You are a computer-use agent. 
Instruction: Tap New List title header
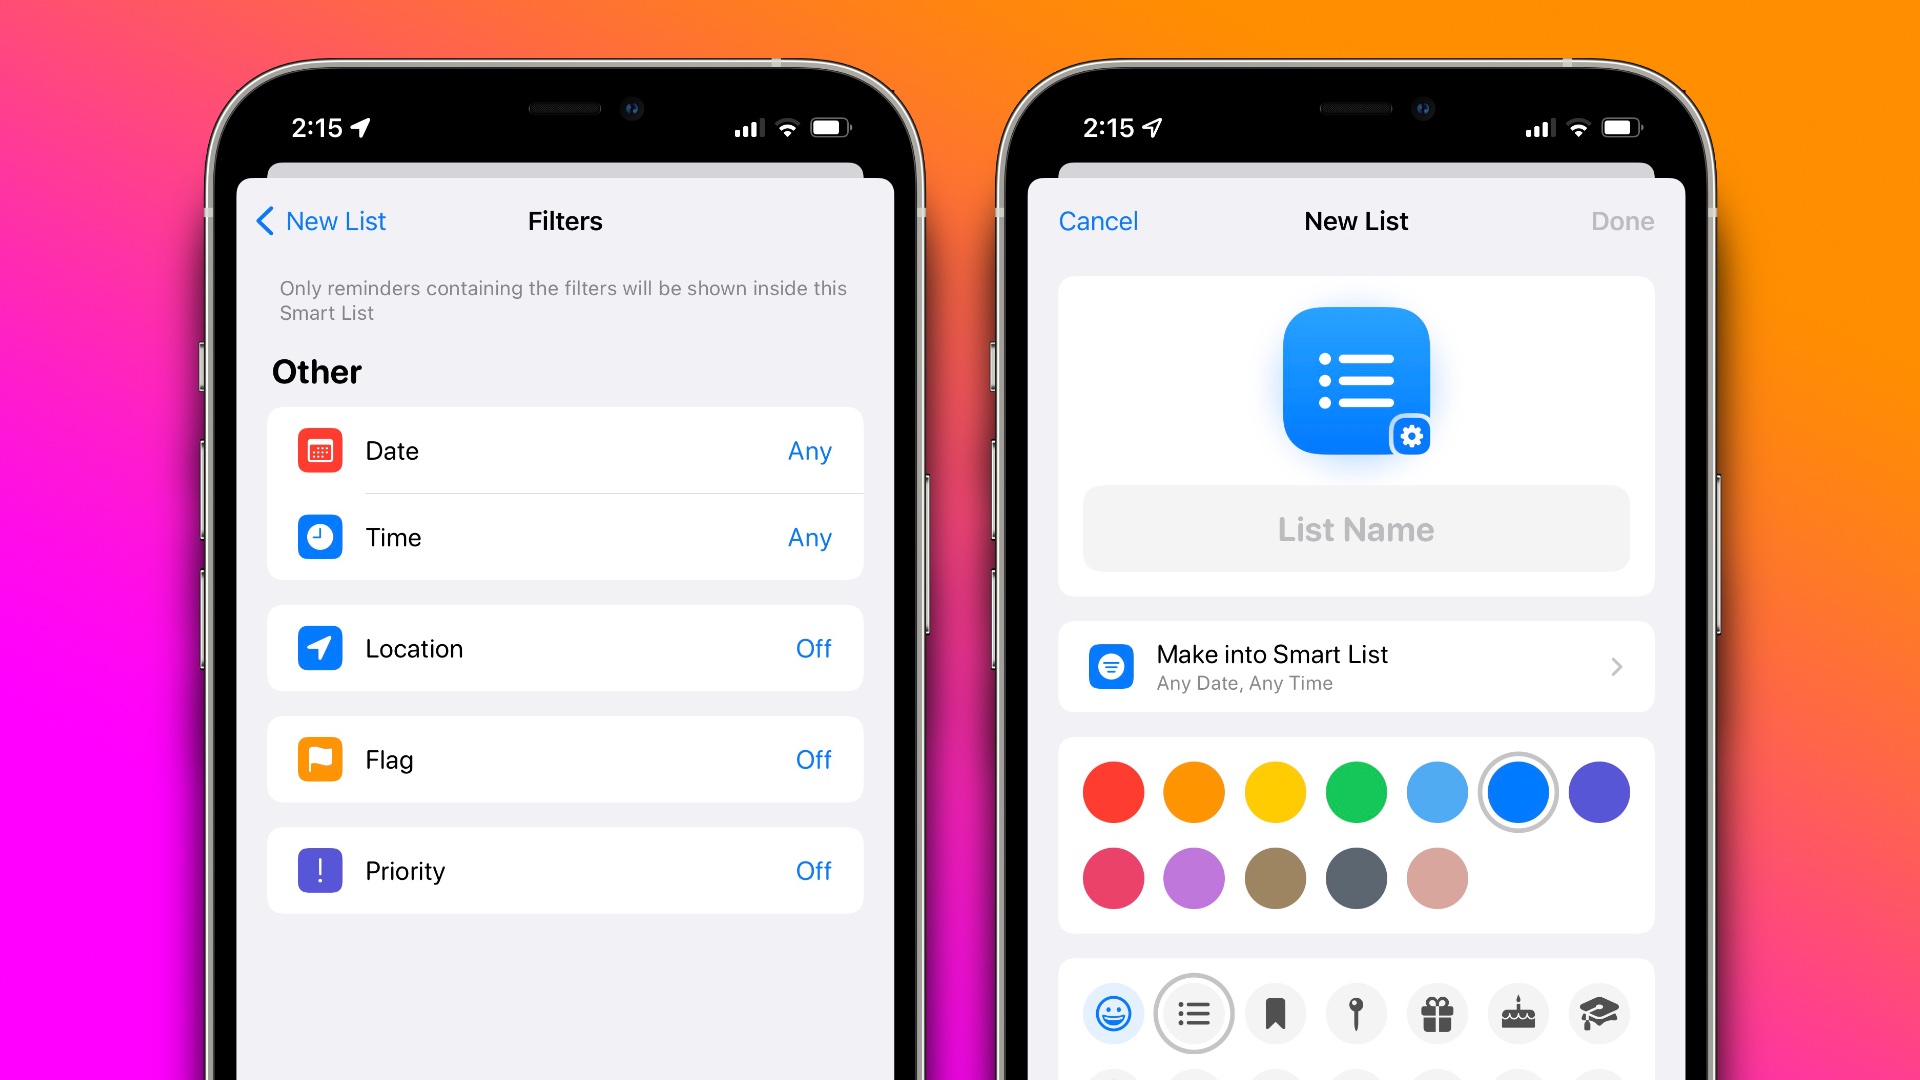pos(1356,220)
